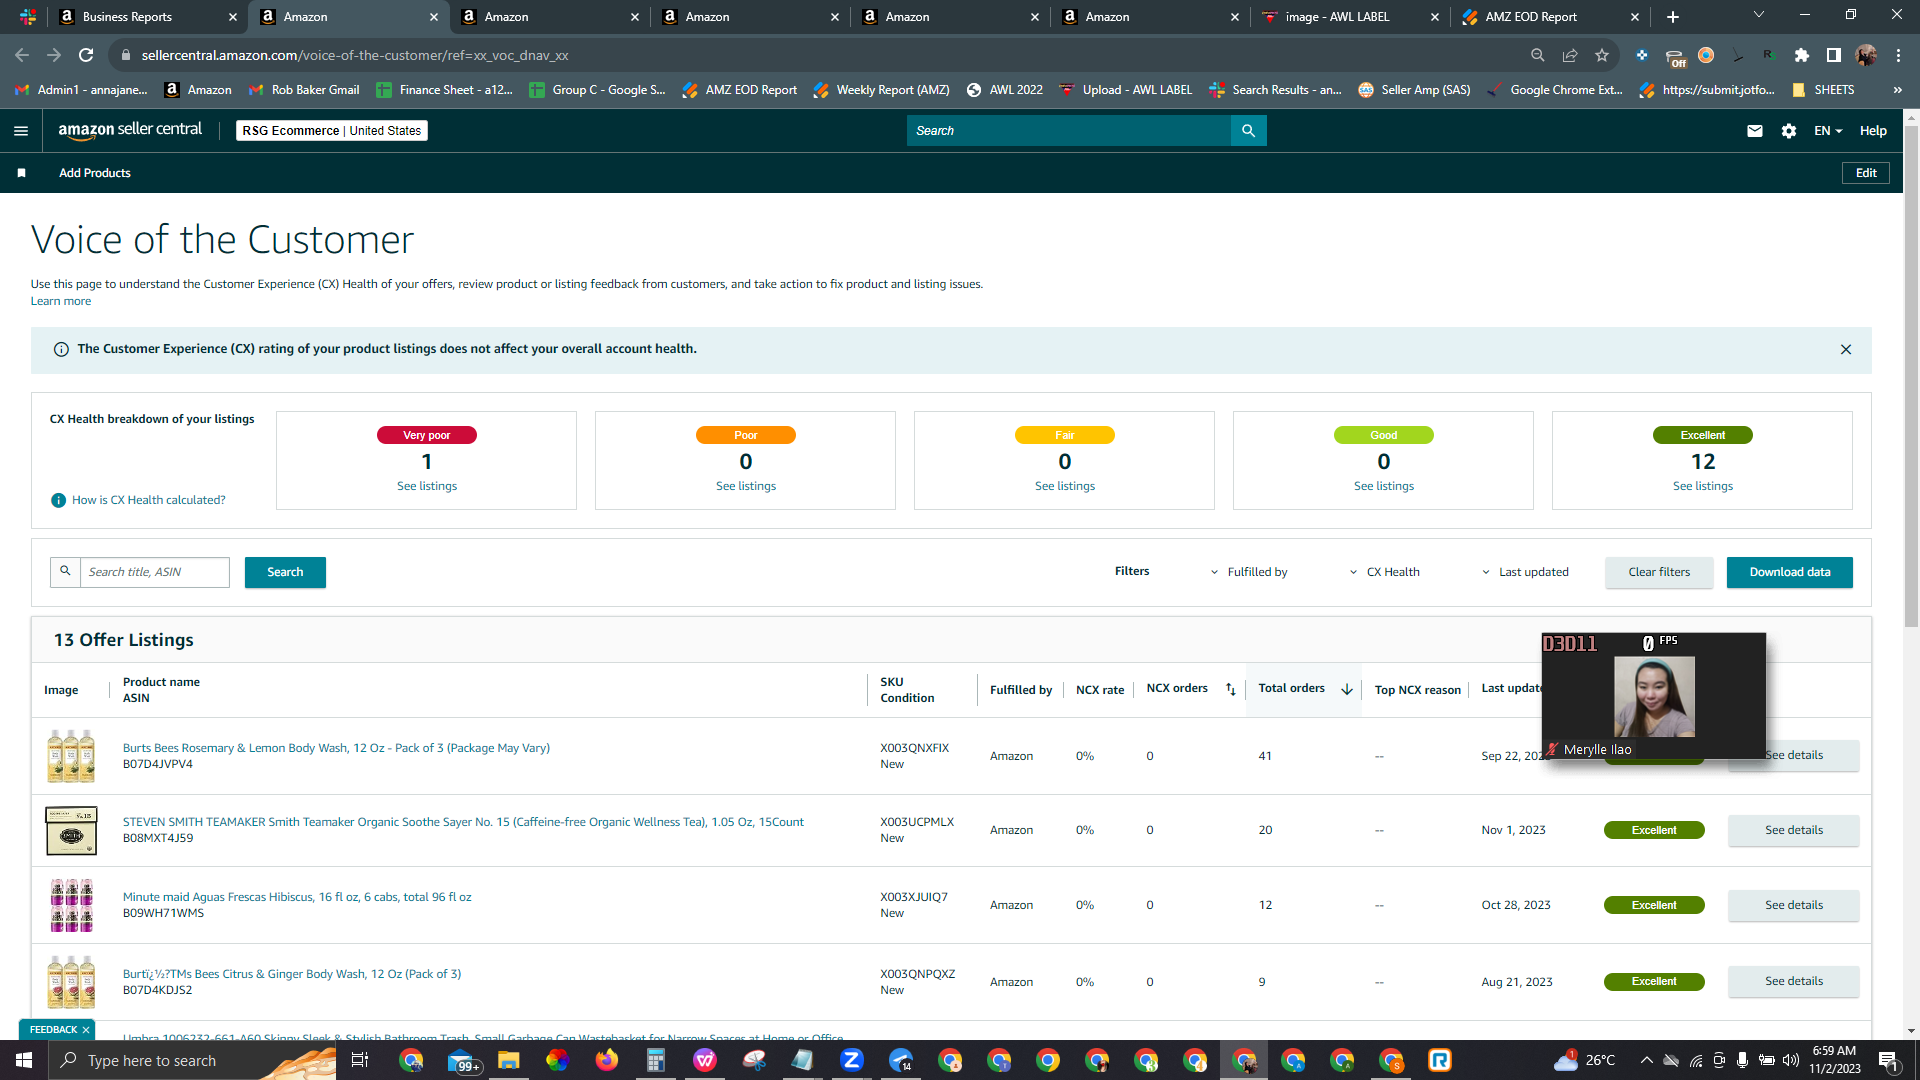Viewport: 1920px width, 1080px height.
Task: Click the browser address bar URL
Action: tap(355, 55)
